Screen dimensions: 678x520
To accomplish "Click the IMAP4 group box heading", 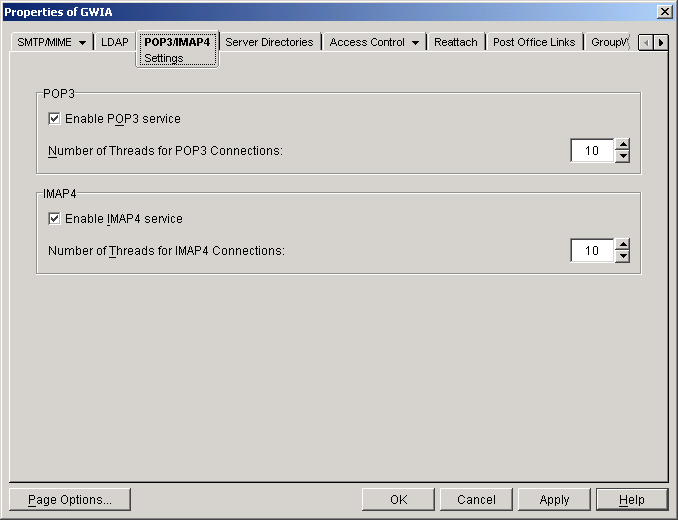I will (x=60, y=194).
